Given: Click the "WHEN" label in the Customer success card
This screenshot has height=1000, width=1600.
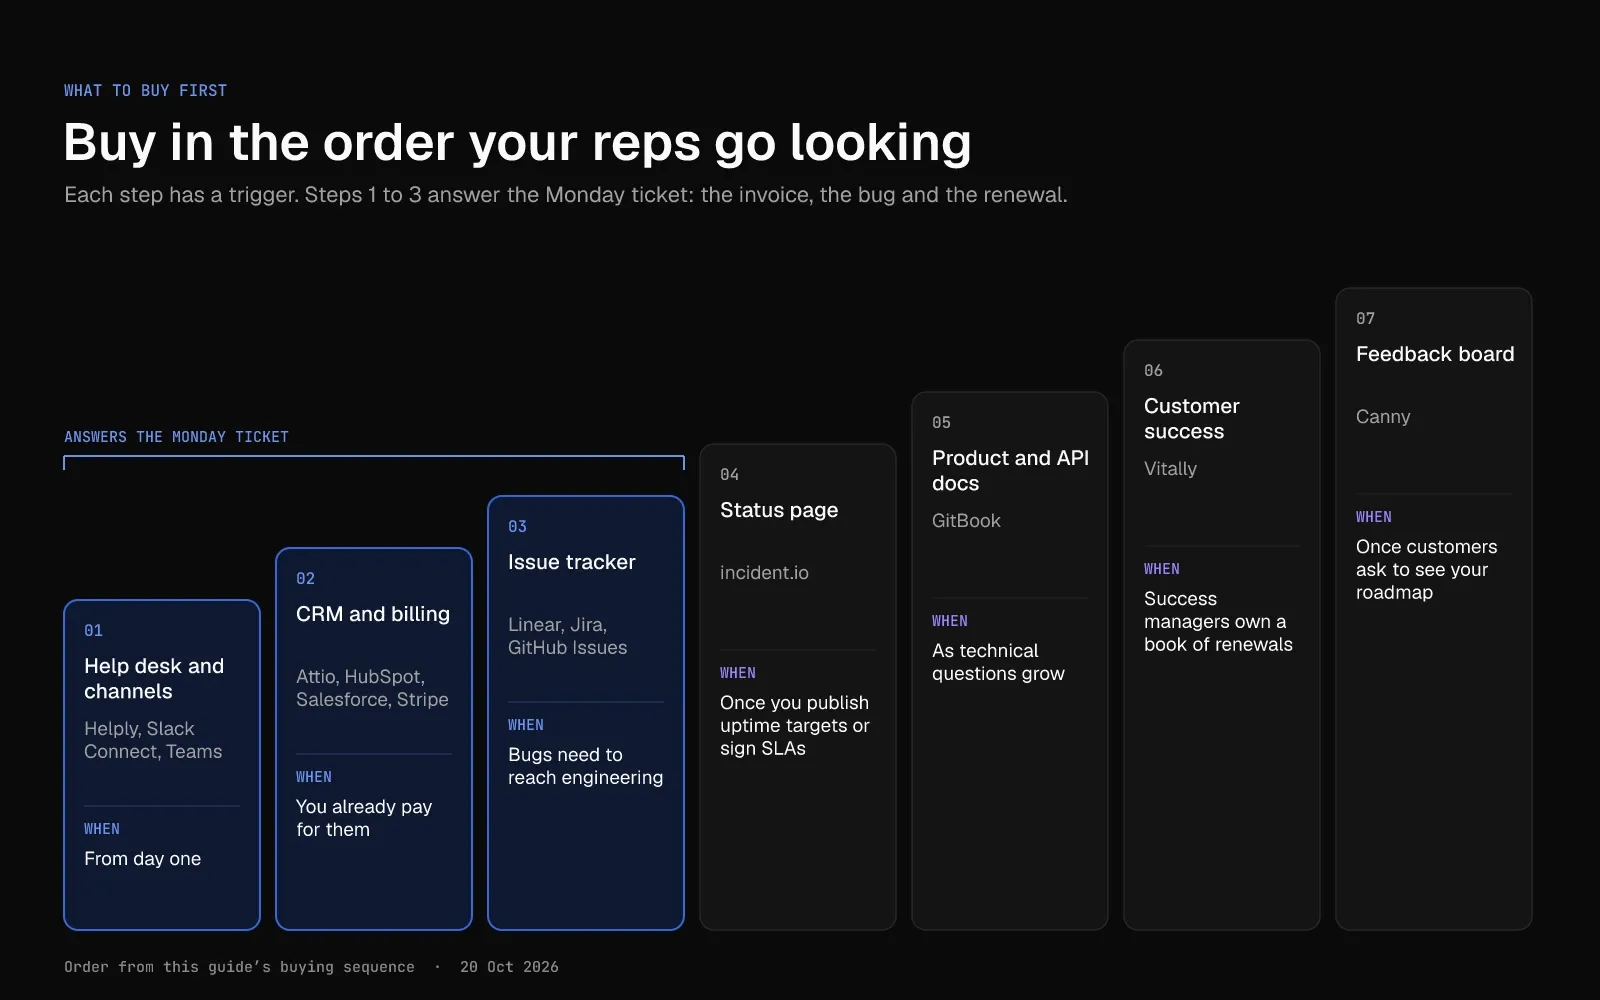Looking at the screenshot, I should click(x=1162, y=569).
